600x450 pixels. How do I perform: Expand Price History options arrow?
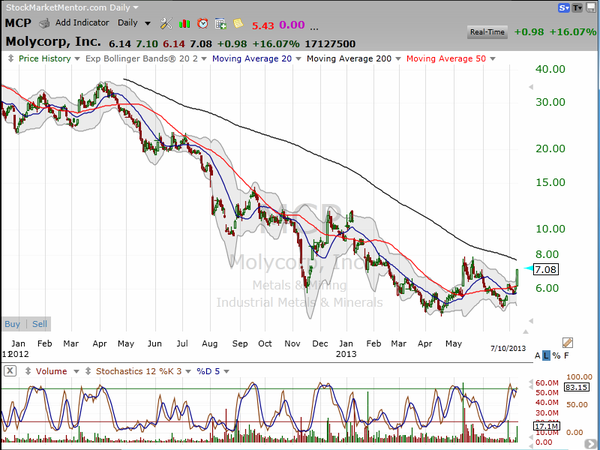tap(77, 59)
